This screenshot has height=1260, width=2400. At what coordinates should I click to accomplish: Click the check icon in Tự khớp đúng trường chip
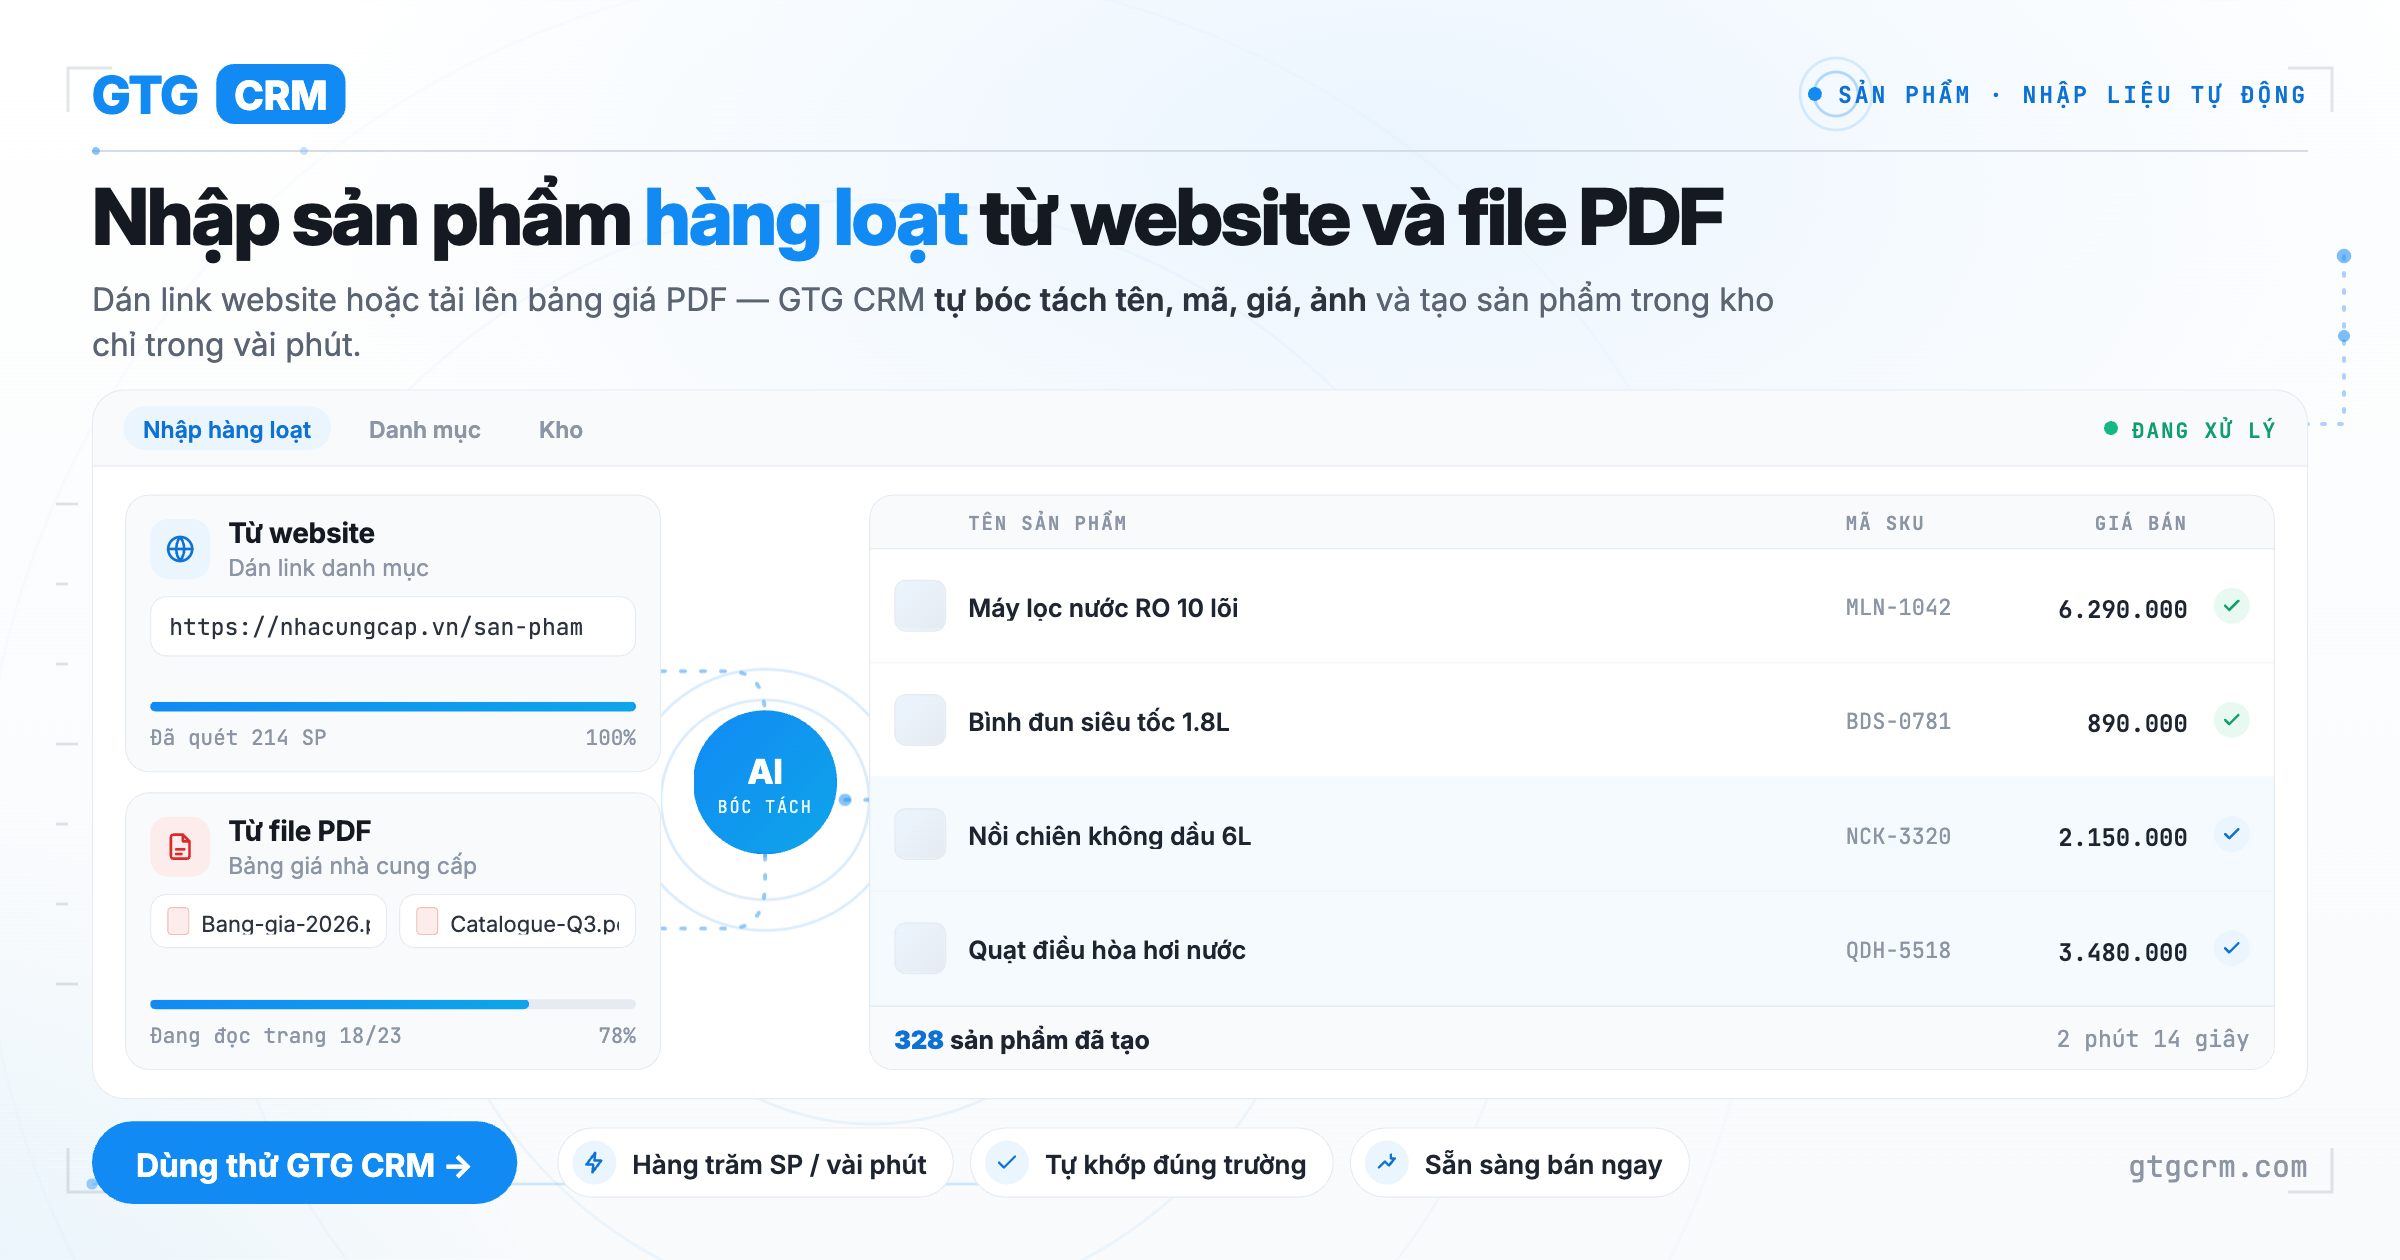pyautogui.click(x=1007, y=1163)
